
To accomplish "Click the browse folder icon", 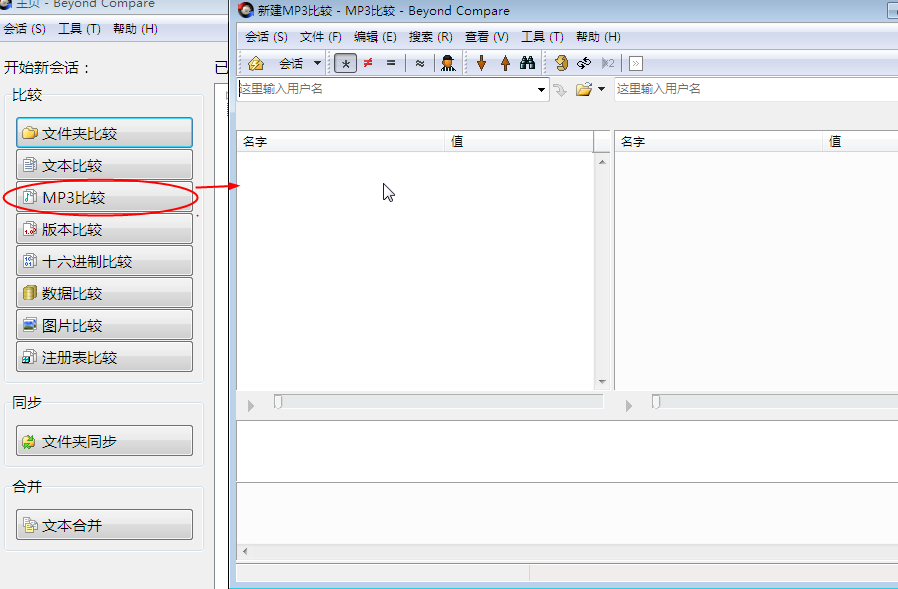I will click(x=584, y=89).
